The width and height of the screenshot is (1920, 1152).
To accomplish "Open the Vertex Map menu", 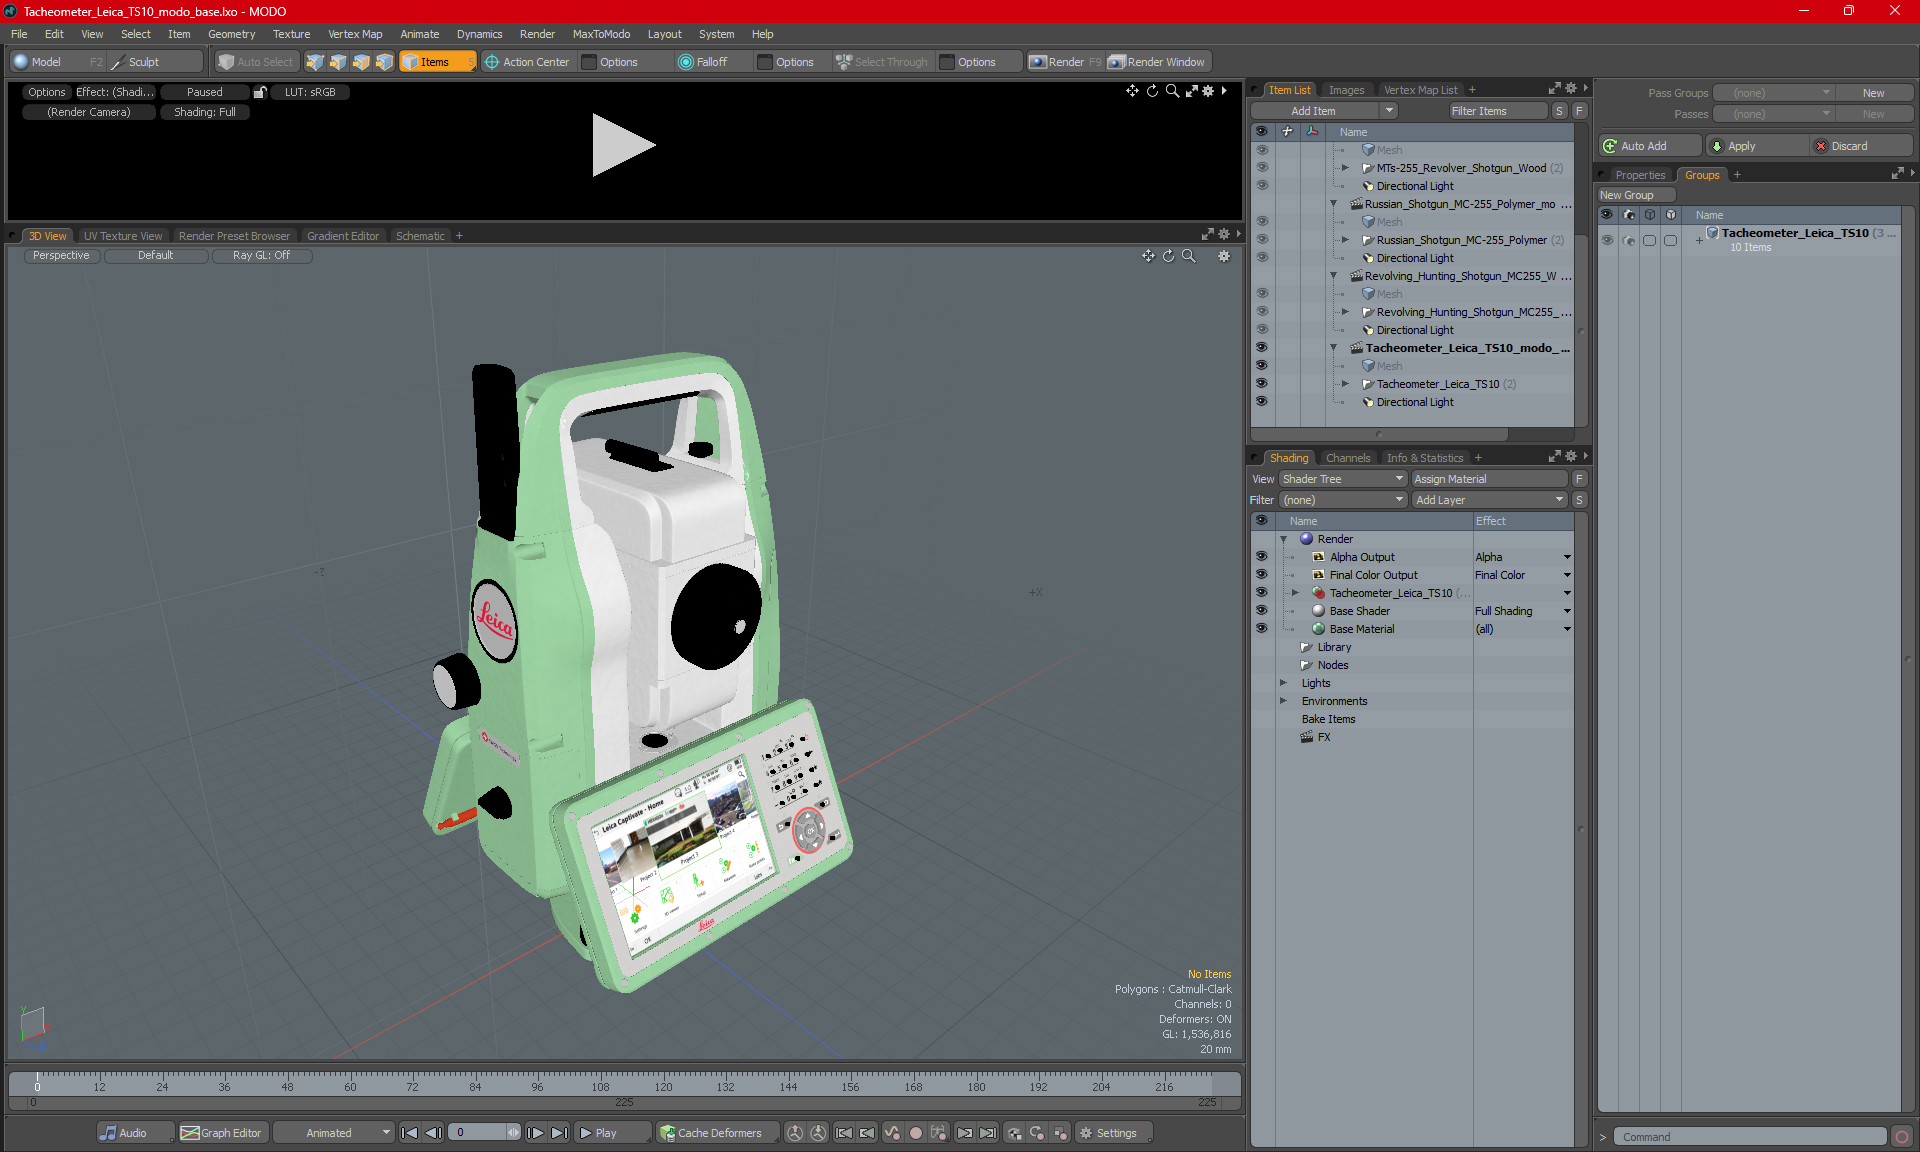I will [x=355, y=34].
